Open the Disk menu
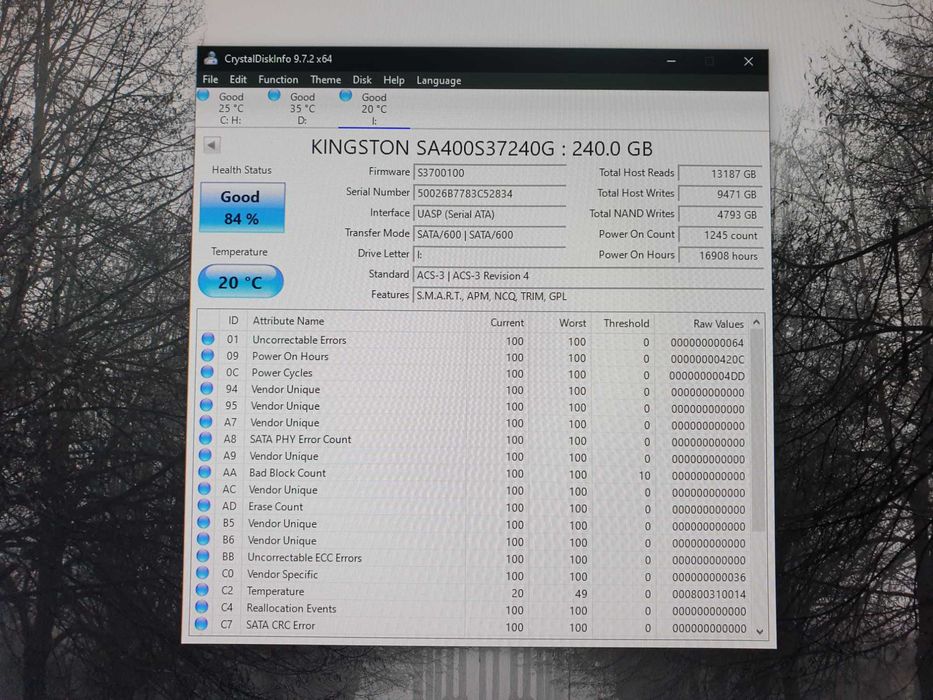The width and height of the screenshot is (933, 700). [362, 80]
